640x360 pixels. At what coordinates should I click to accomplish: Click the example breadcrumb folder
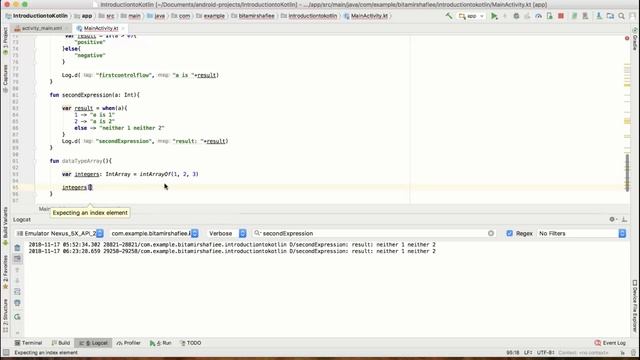(211, 16)
